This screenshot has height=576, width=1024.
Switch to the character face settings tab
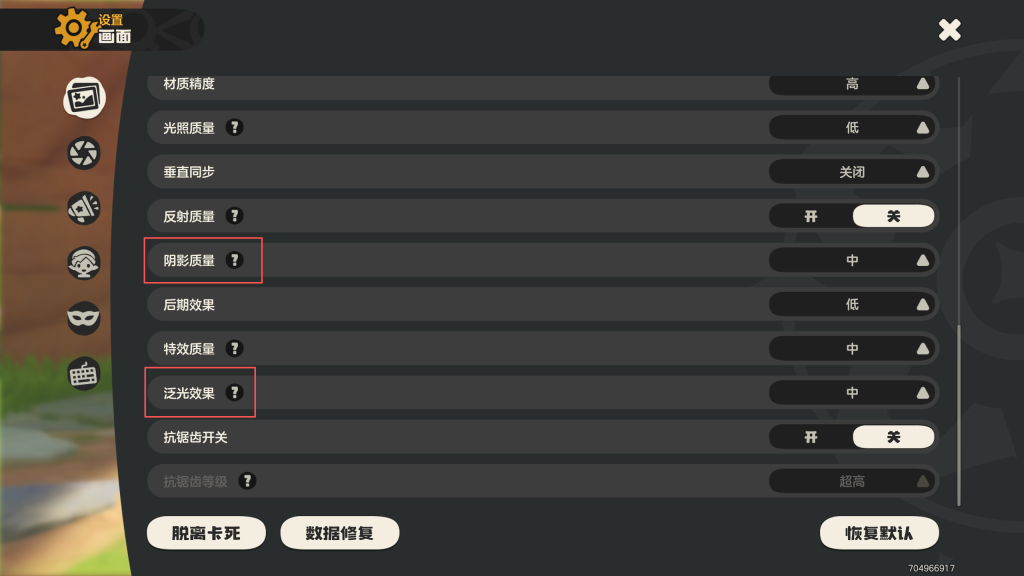(x=84, y=263)
